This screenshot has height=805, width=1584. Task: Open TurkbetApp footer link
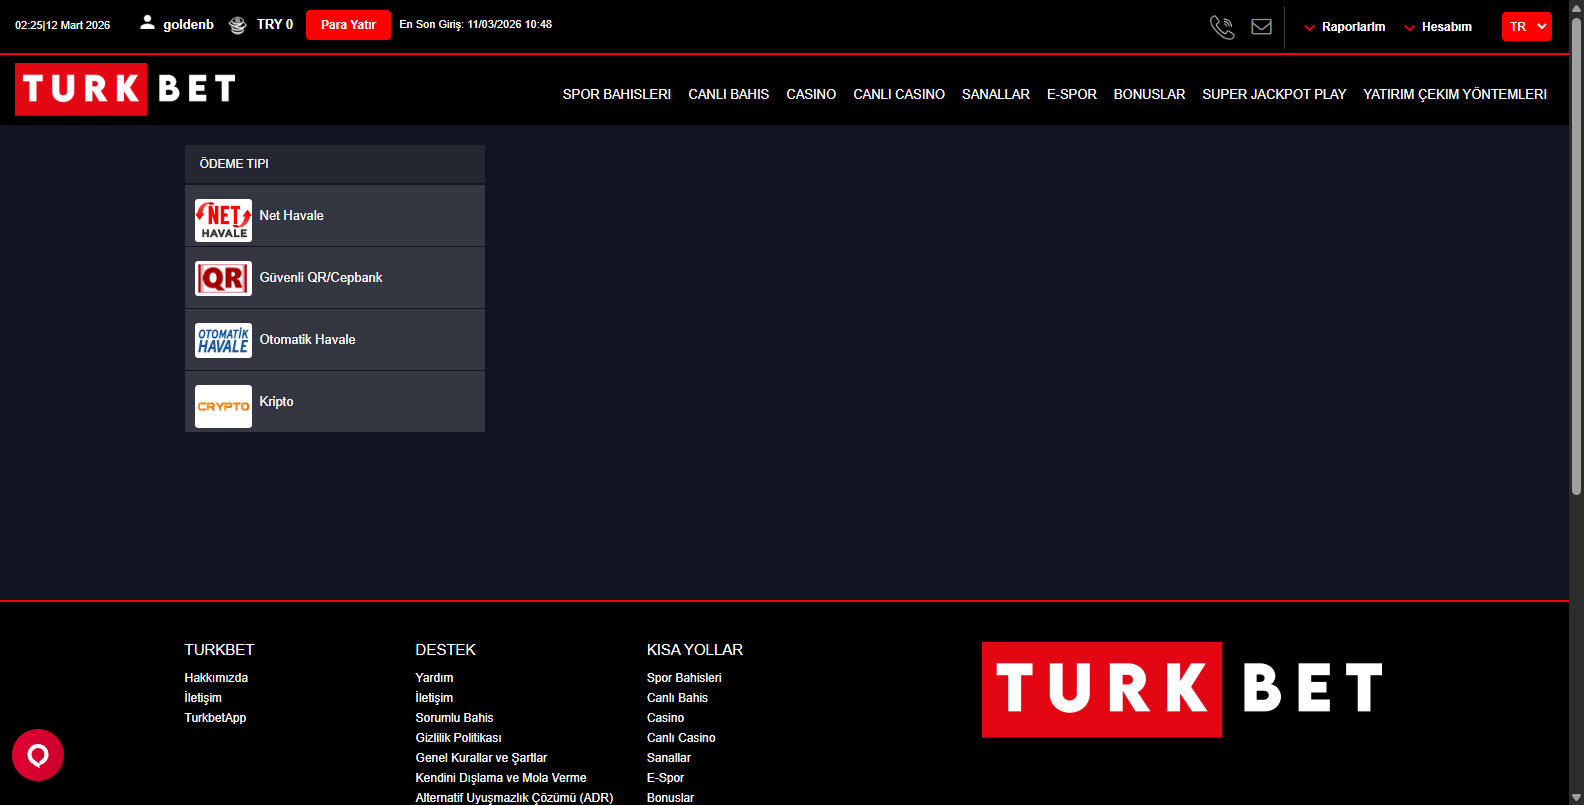(x=215, y=718)
